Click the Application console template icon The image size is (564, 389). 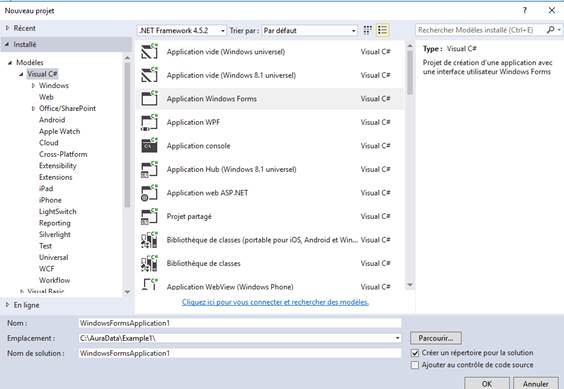pos(149,145)
